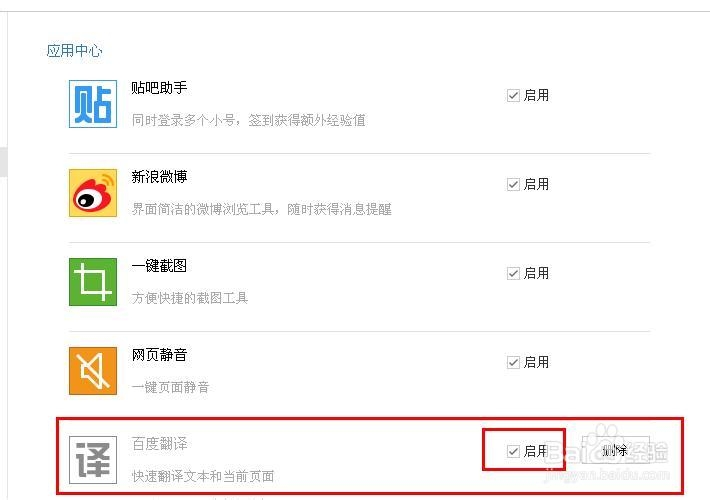Disable the 一键截图 启用 checkbox
Viewport: 710px width, 500px height.
pyautogui.click(x=513, y=274)
